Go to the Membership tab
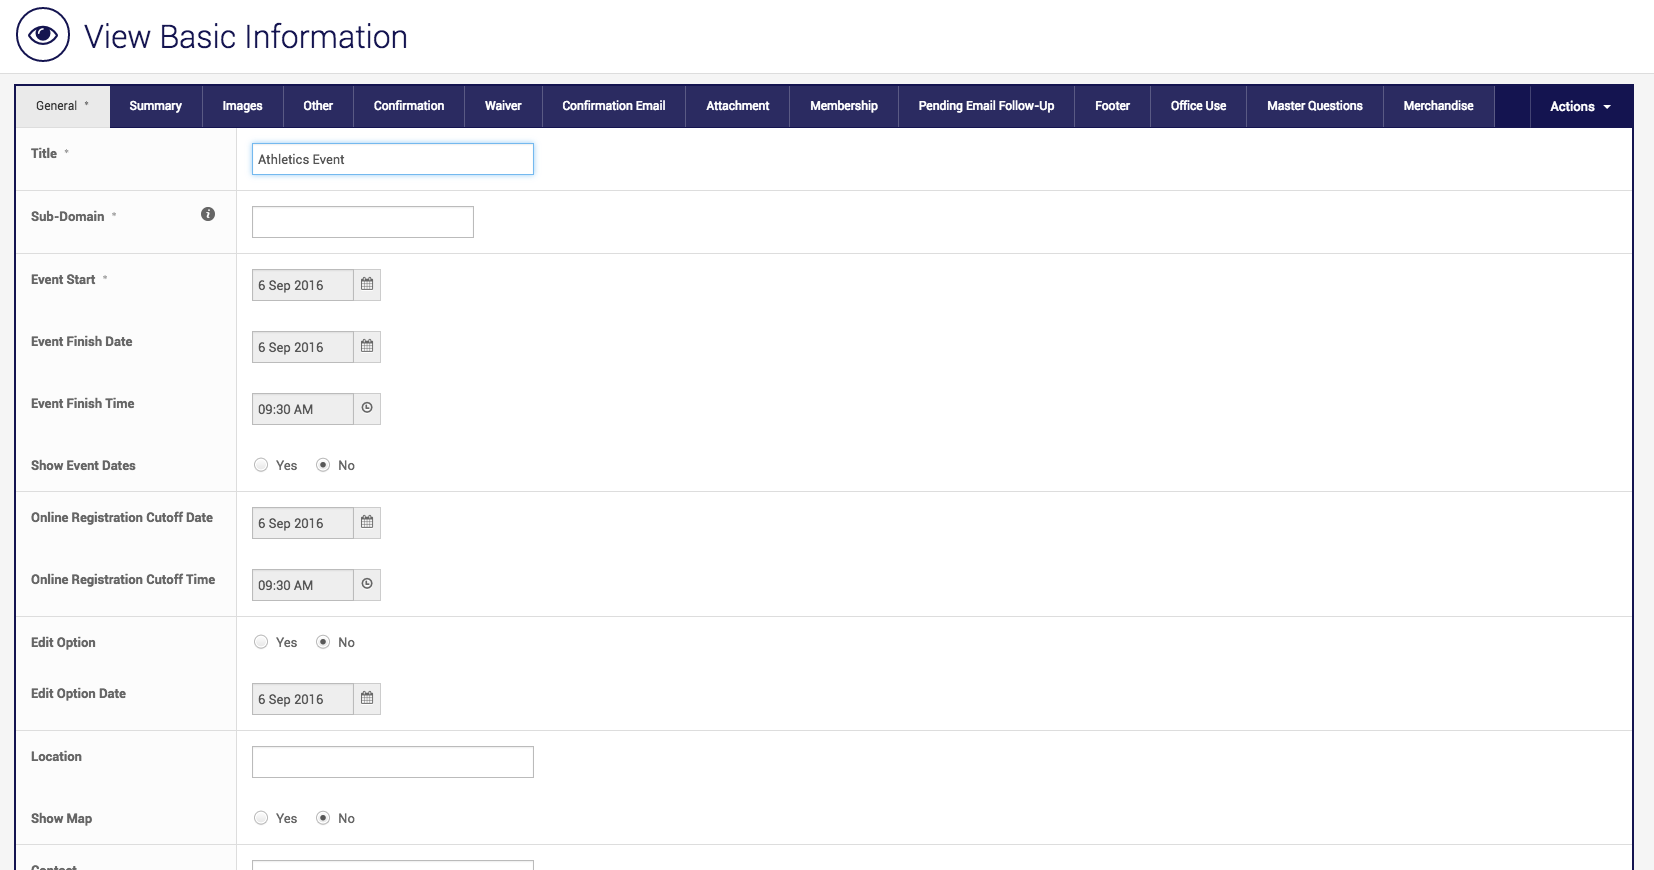This screenshot has width=1654, height=870. click(x=844, y=106)
